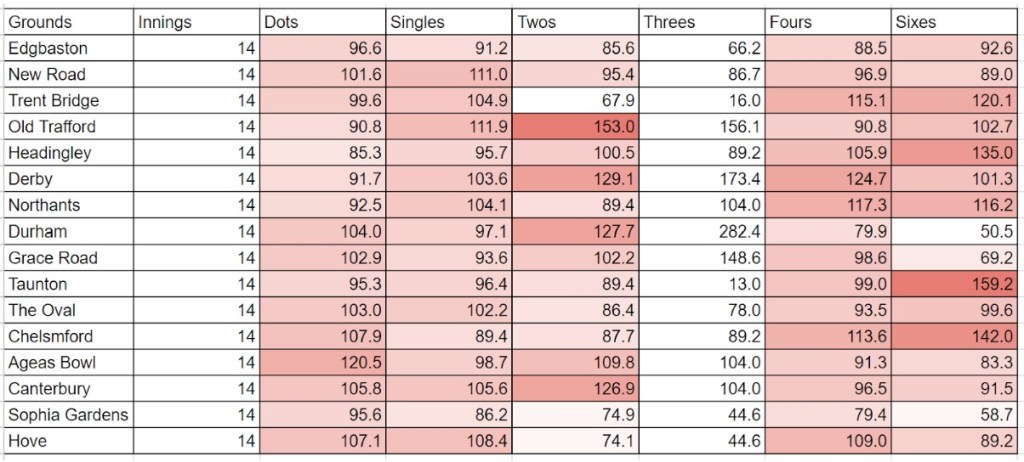The image size is (1024, 462).
Task: Click the Twos header cell
Action: [x=574, y=21]
